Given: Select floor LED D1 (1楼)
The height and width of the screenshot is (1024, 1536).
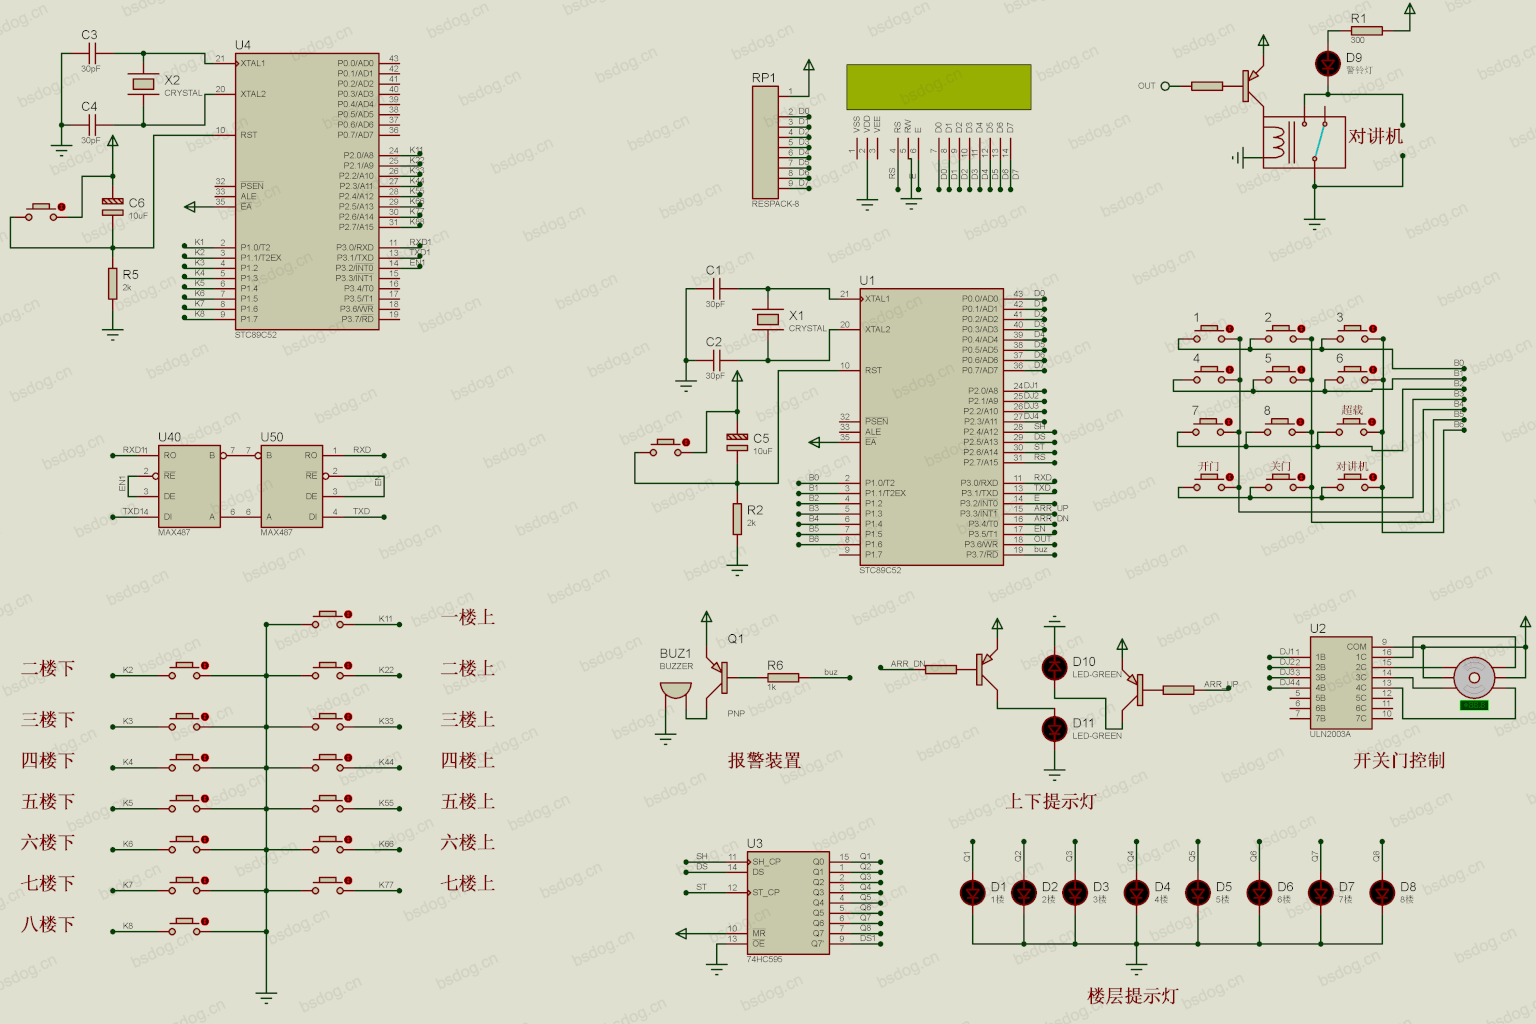Looking at the screenshot, I should click(x=972, y=892).
